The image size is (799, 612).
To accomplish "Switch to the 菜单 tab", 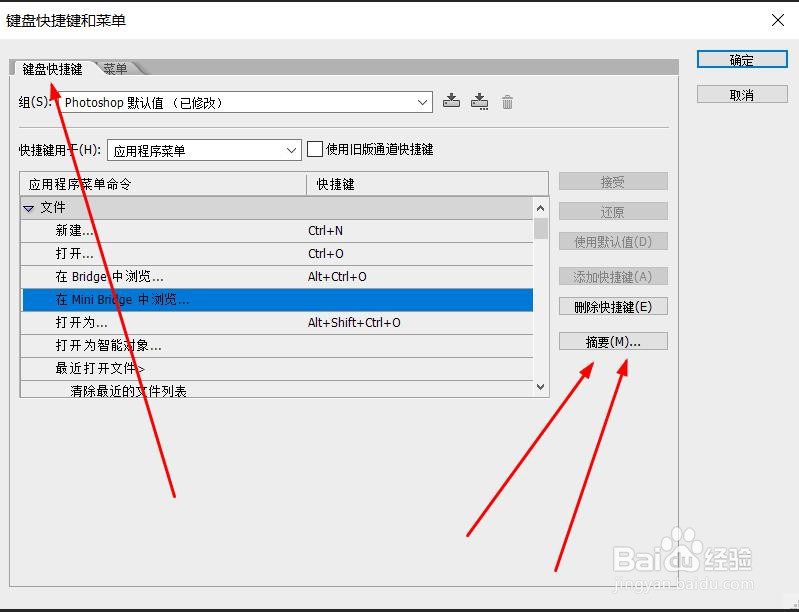I will [x=116, y=68].
